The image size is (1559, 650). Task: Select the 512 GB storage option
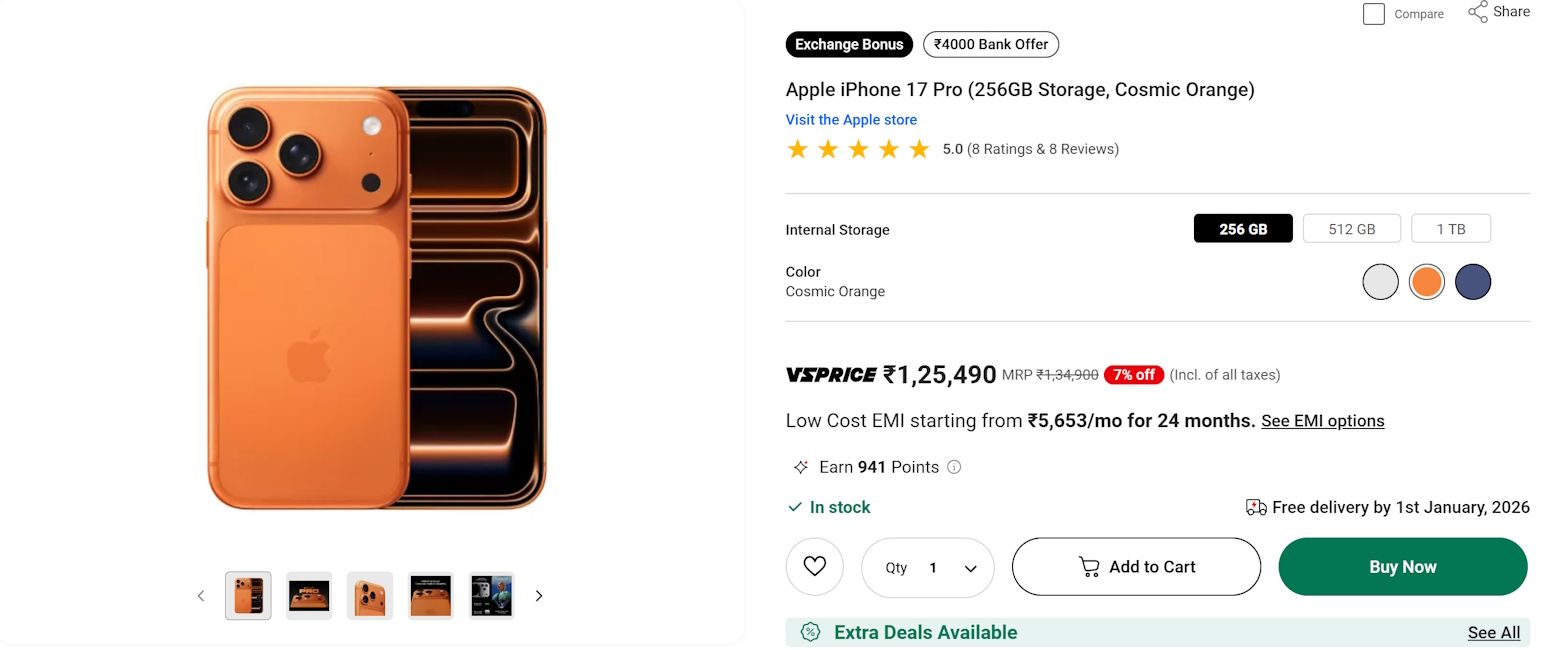[1351, 228]
